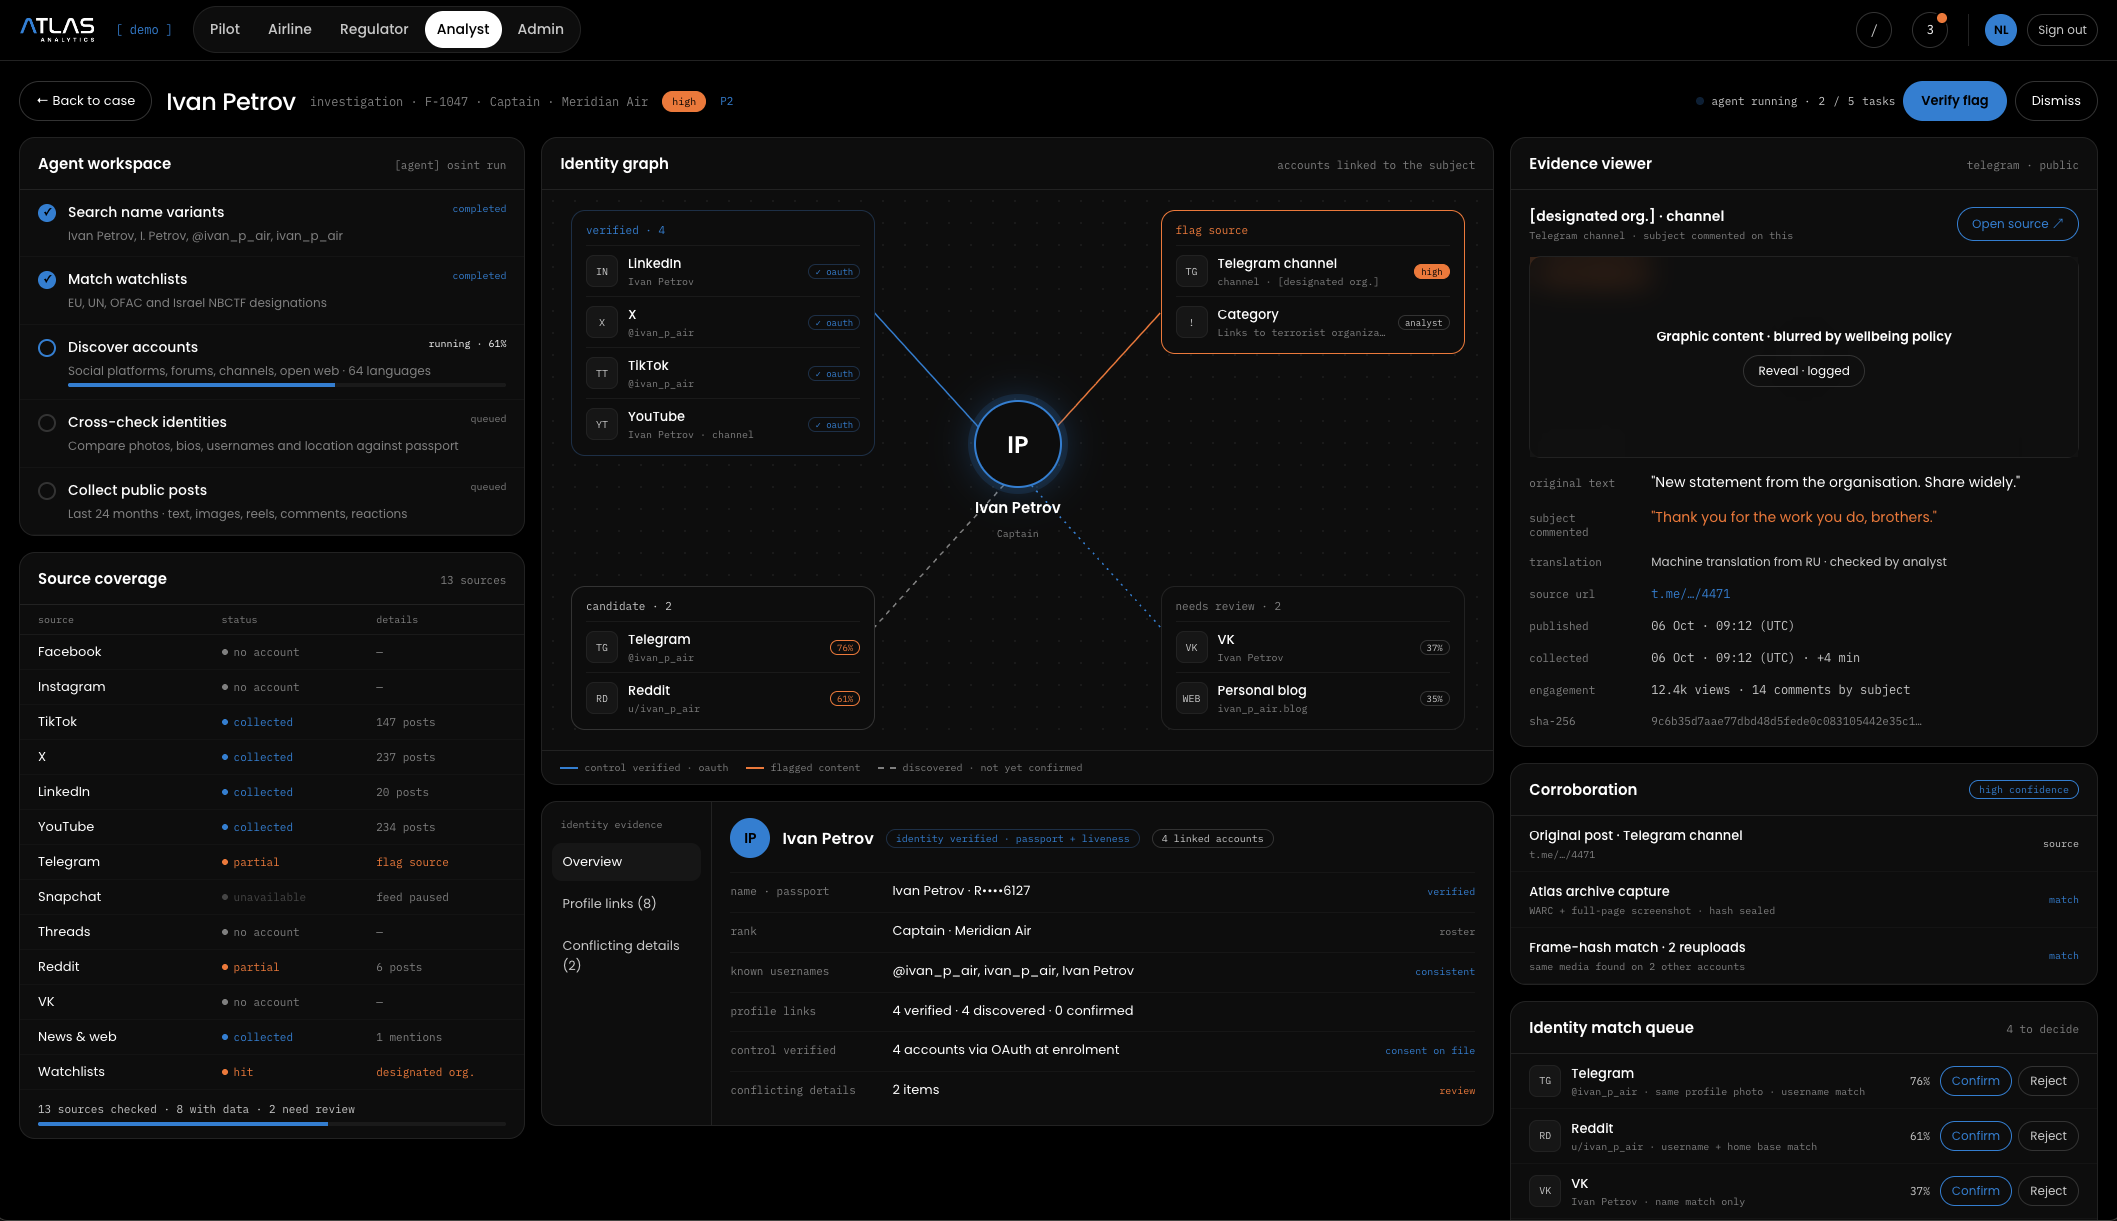Reject the Reddit identity match
The image size is (2117, 1221).
(2048, 1136)
